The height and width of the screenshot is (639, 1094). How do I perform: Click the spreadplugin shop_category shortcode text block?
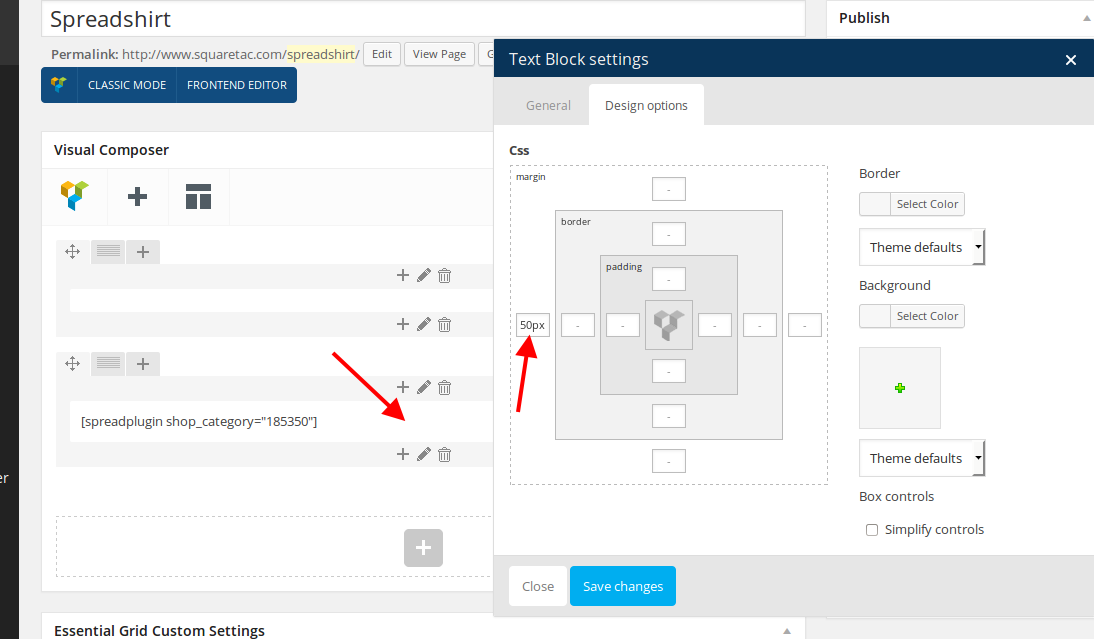tap(280, 421)
